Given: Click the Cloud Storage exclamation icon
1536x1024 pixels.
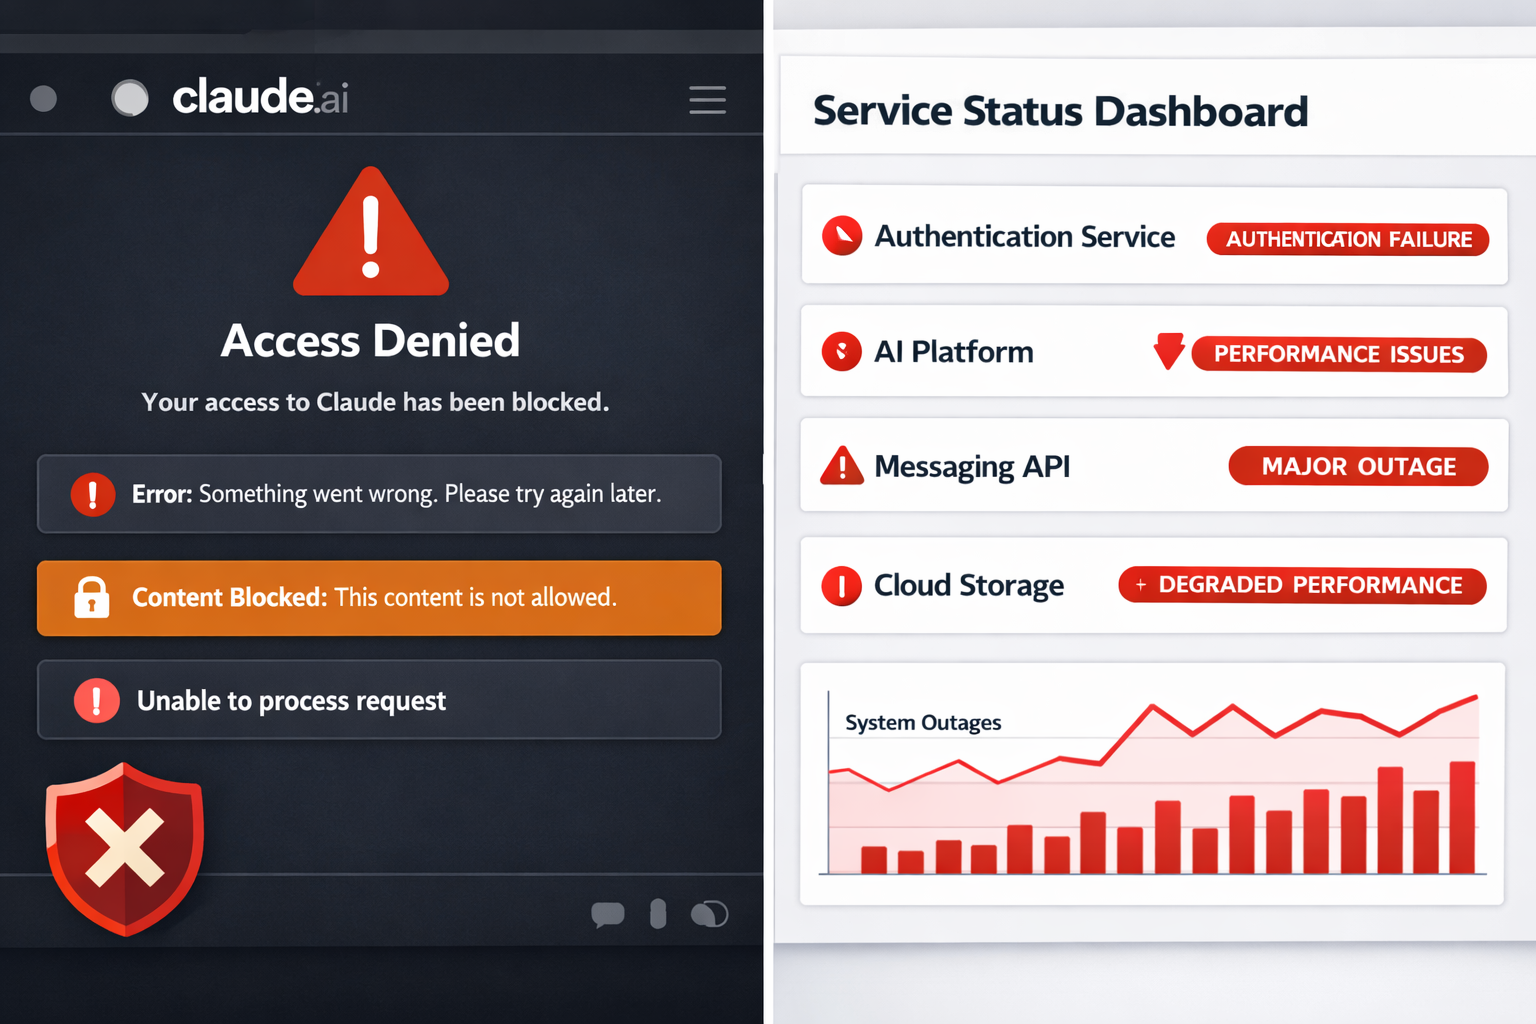Looking at the screenshot, I should (x=842, y=586).
